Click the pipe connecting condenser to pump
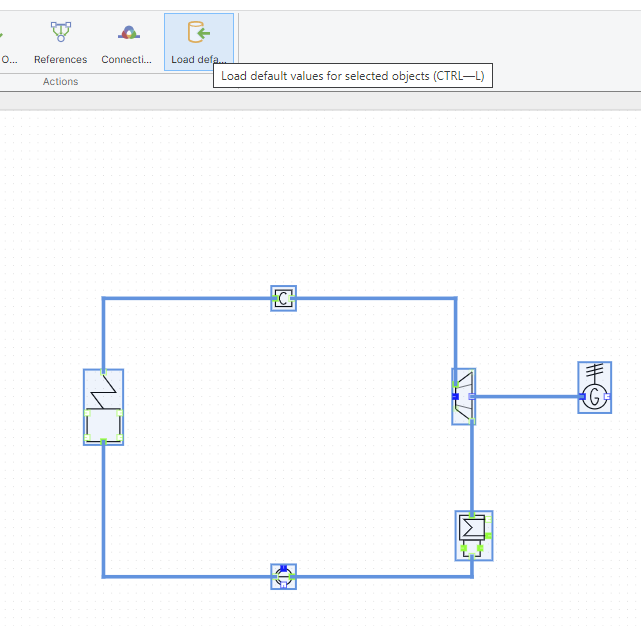Image resolution: width=641 pixels, height=626 pixels. click(x=380, y=577)
